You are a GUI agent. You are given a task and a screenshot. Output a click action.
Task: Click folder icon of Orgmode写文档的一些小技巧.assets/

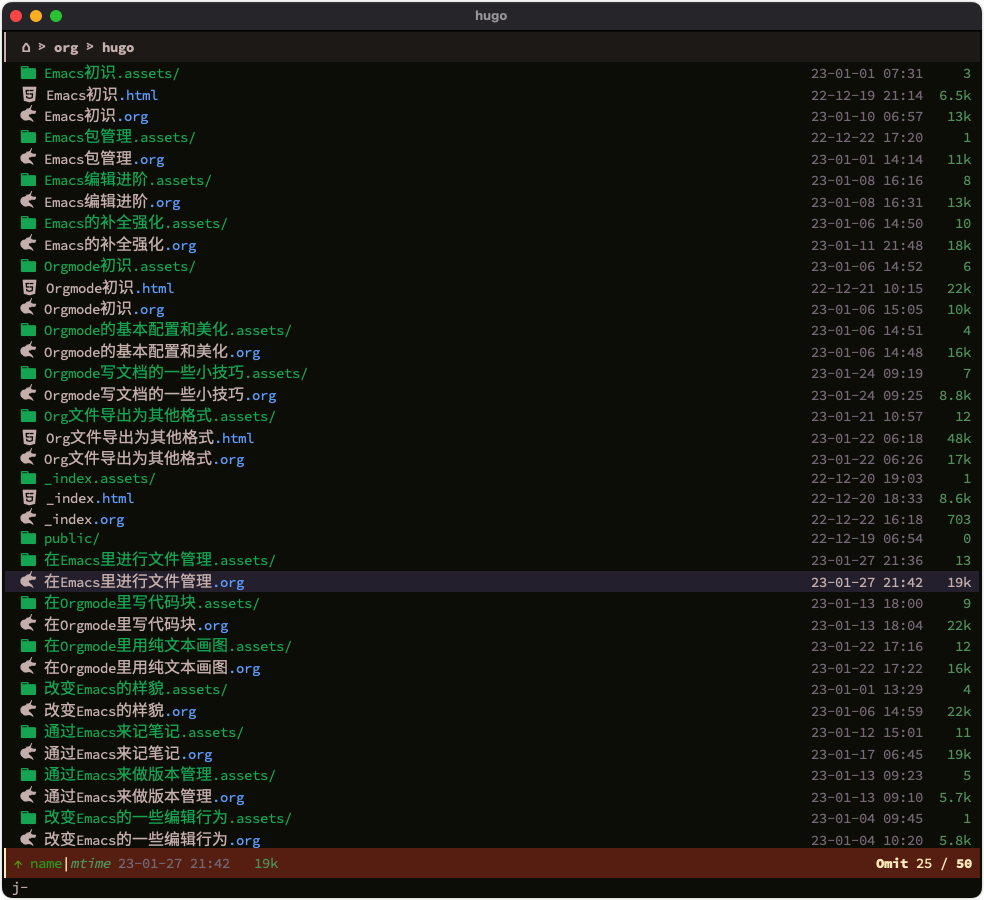coord(28,373)
